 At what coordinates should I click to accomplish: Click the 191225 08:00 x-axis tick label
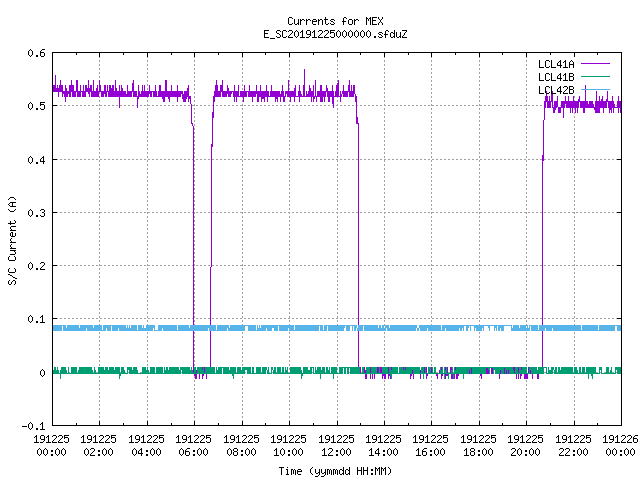pos(241,446)
